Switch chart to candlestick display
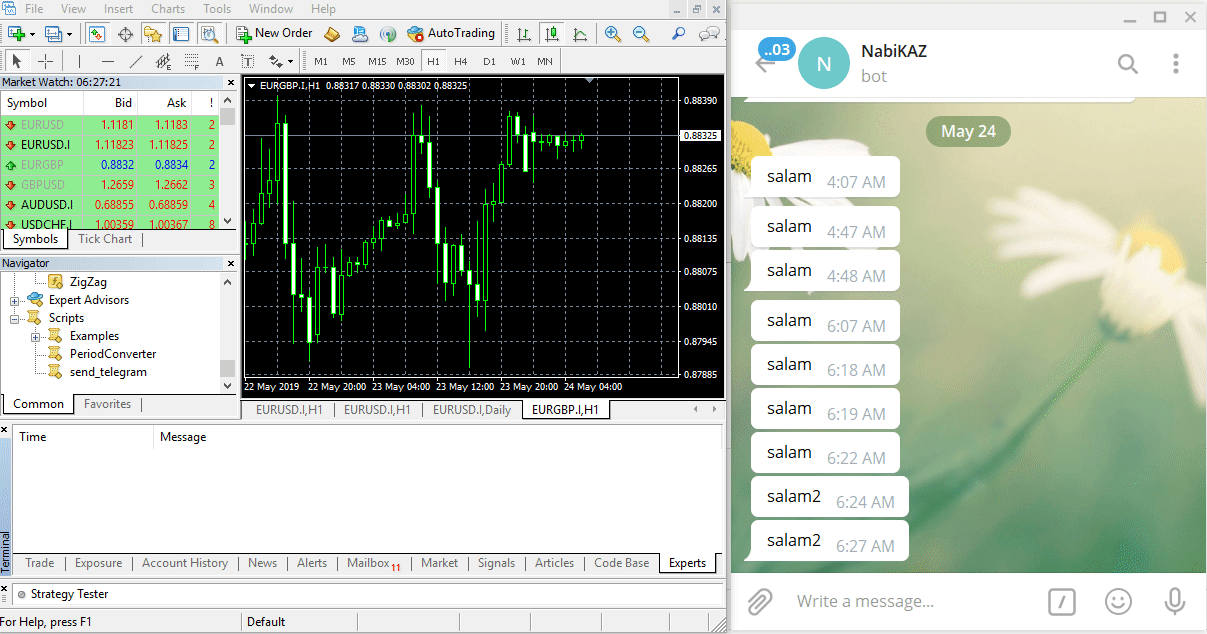 tap(552, 33)
